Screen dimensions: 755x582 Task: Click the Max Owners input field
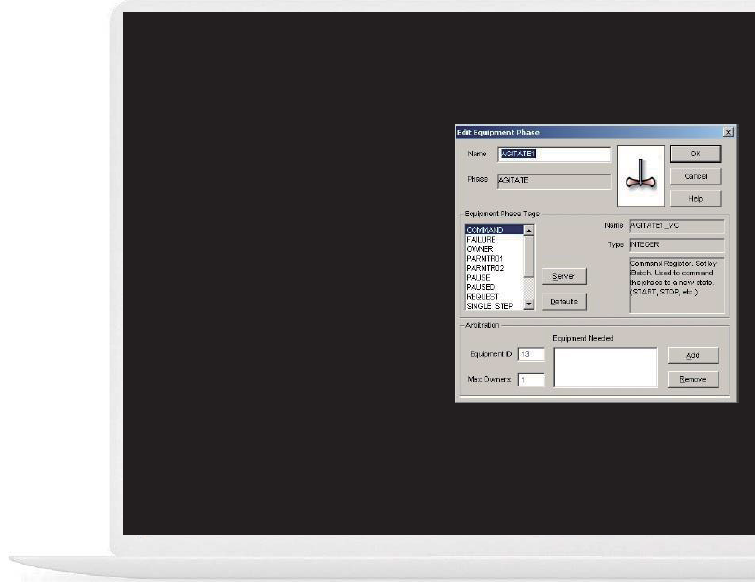pyautogui.click(x=530, y=380)
